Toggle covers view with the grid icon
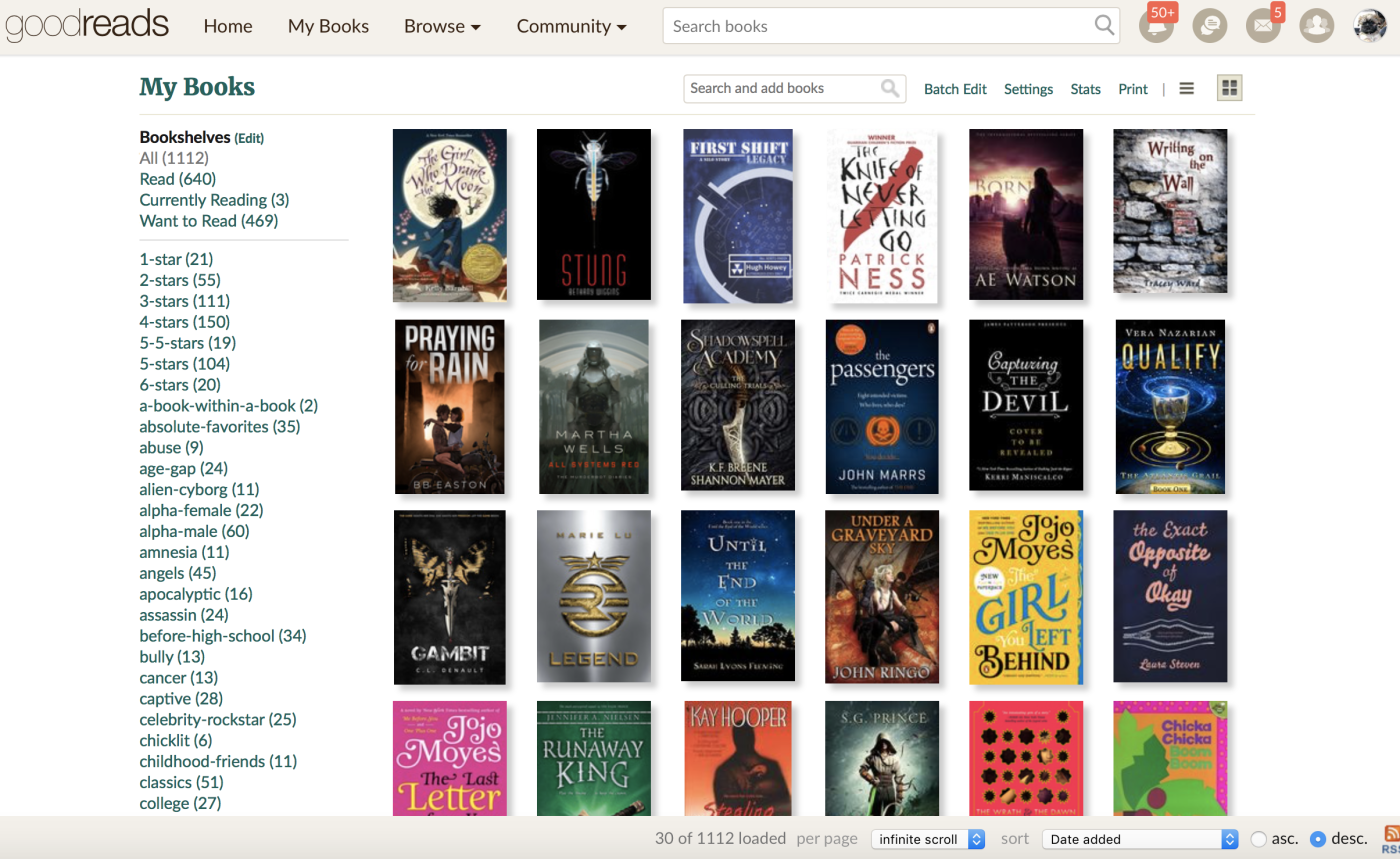Image resolution: width=1400 pixels, height=859 pixels. point(1229,88)
